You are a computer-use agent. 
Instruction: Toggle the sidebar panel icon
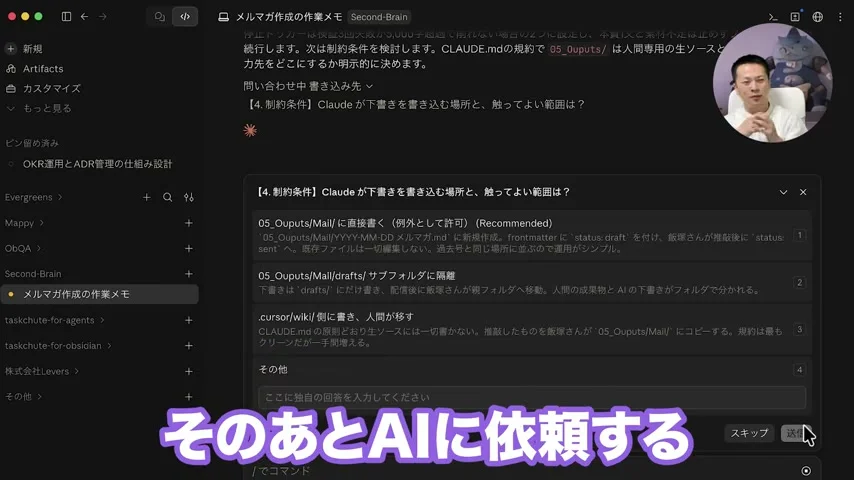click(x=66, y=17)
